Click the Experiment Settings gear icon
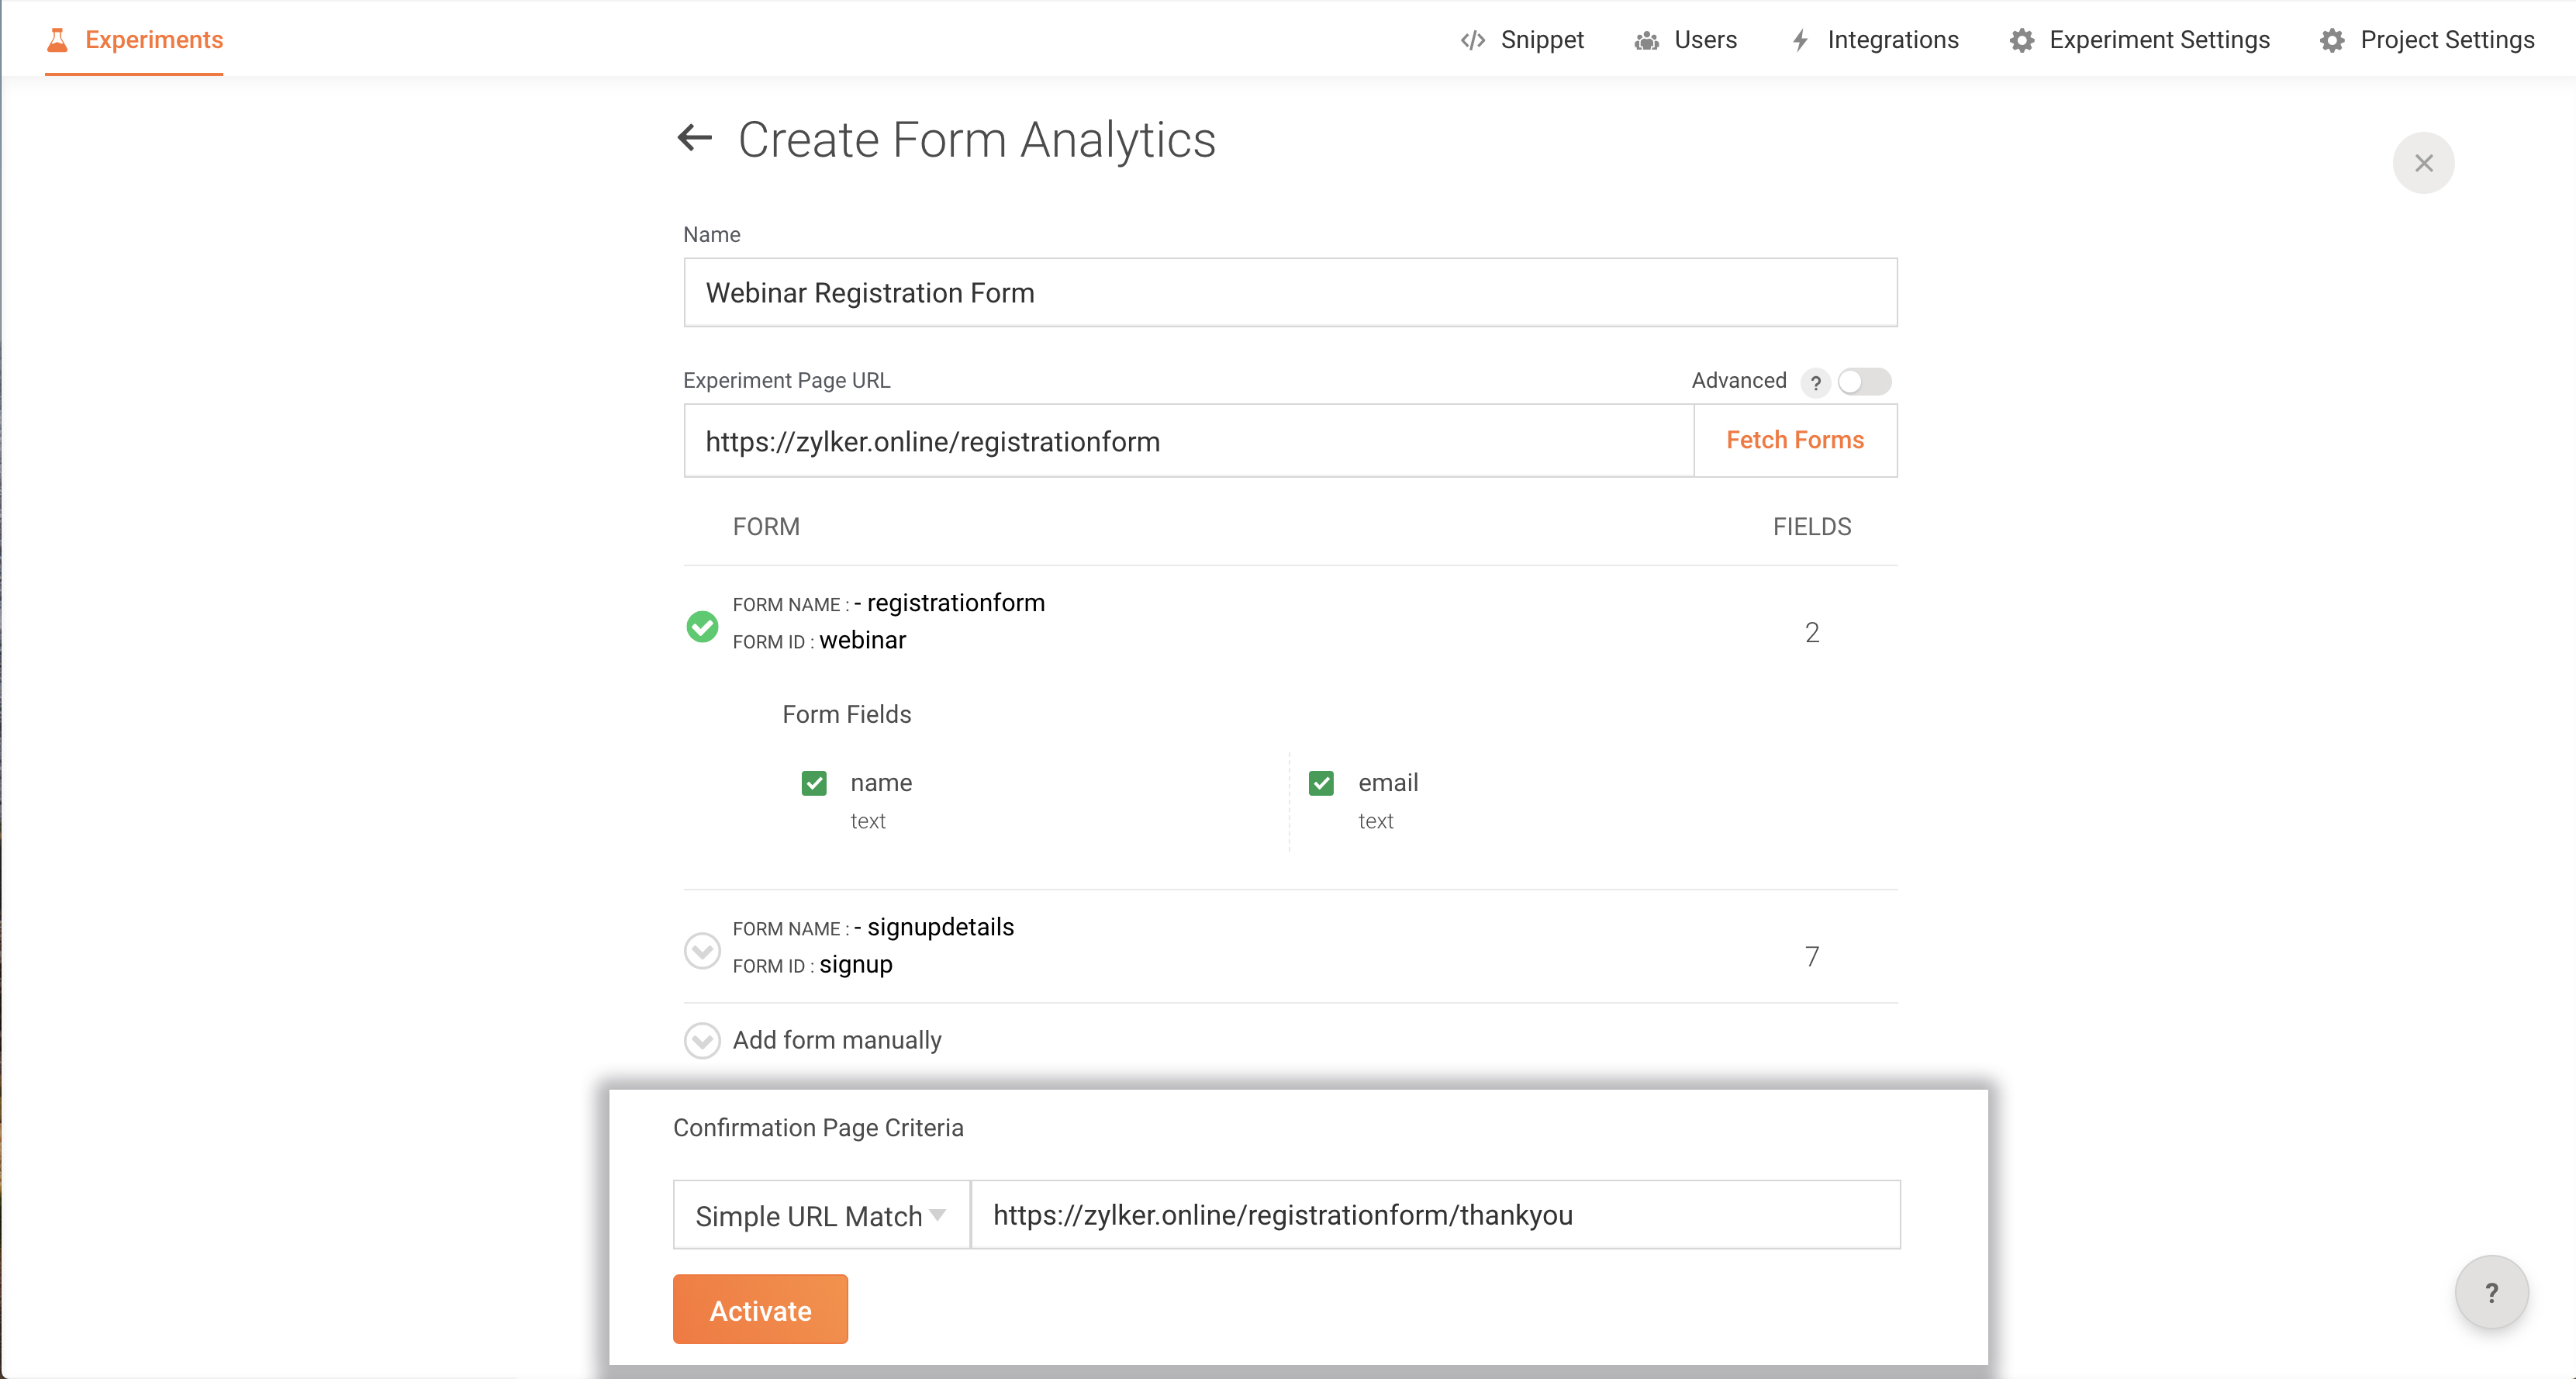This screenshot has width=2576, height=1379. pyautogui.click(x=2022, y=40)
